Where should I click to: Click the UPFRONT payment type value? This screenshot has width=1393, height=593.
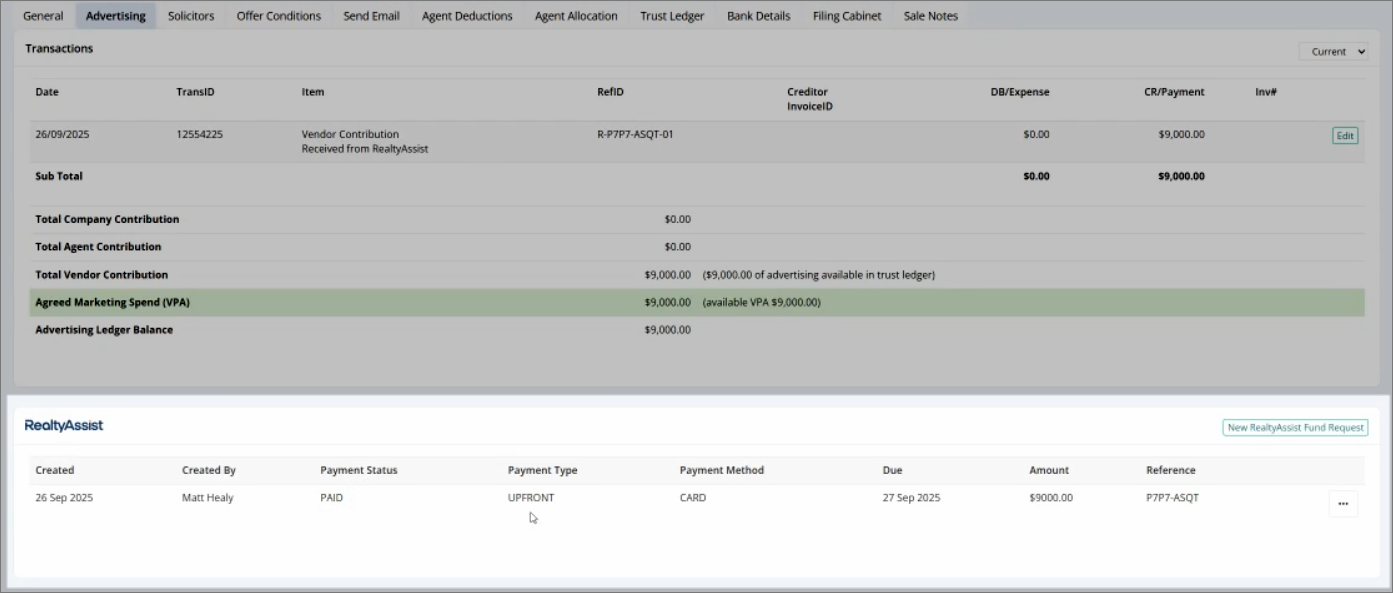[x=531, y=497]
